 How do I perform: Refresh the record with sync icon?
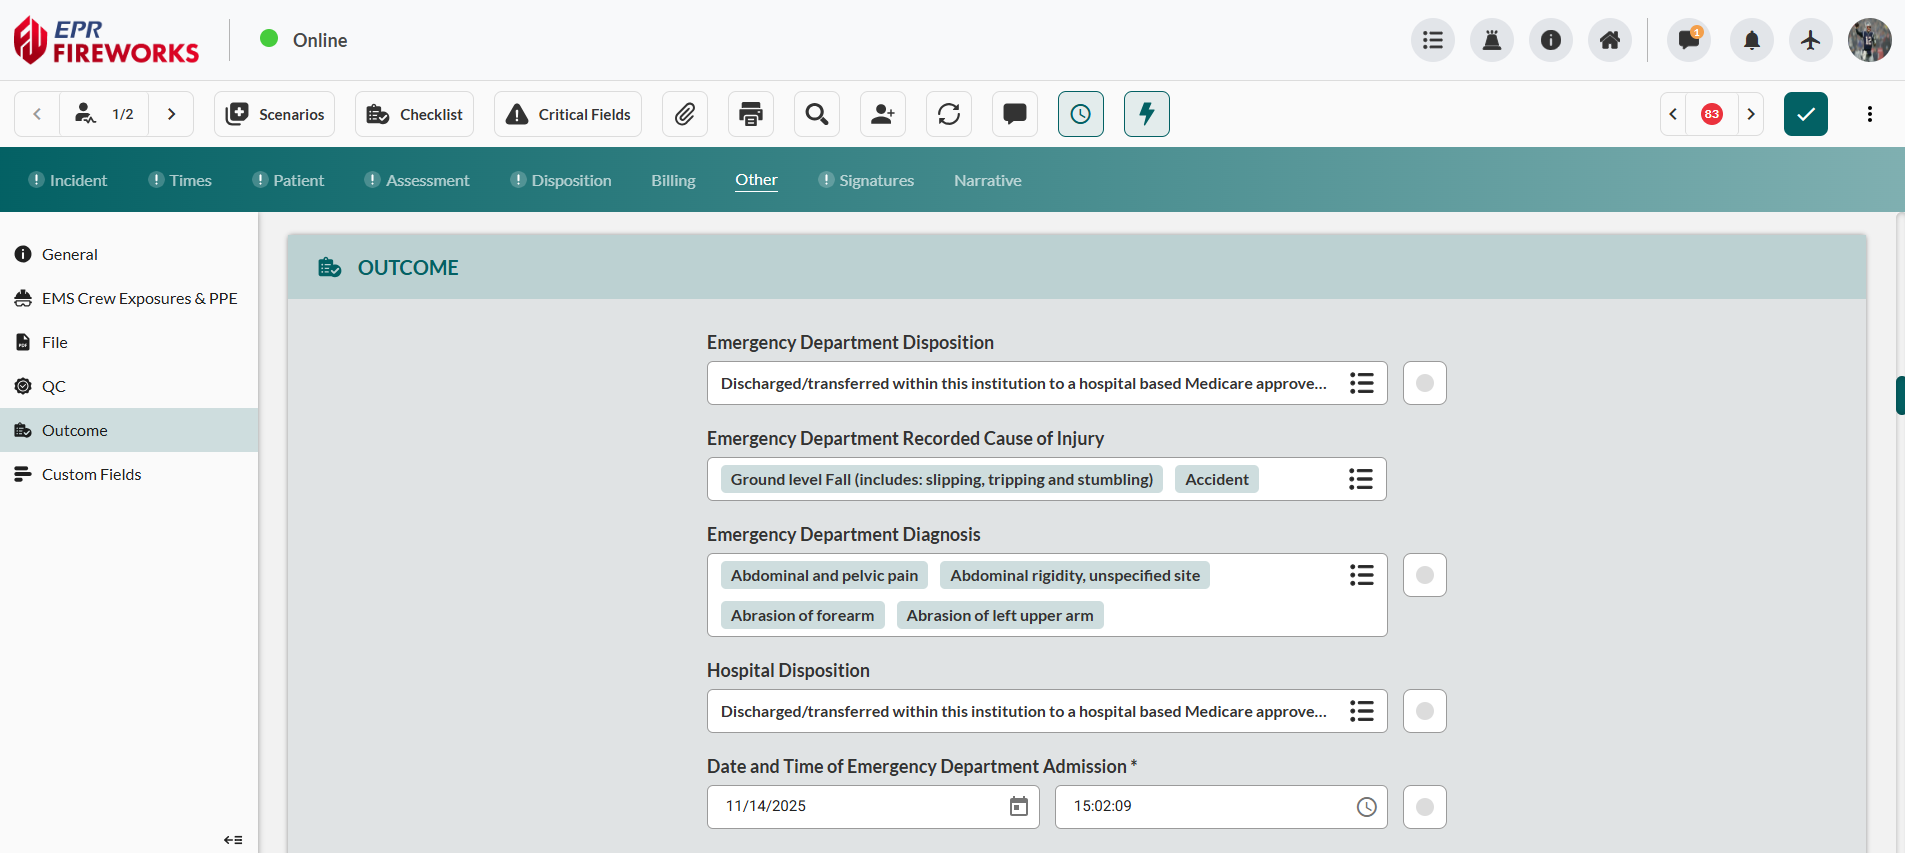click(x=949, y=114)
